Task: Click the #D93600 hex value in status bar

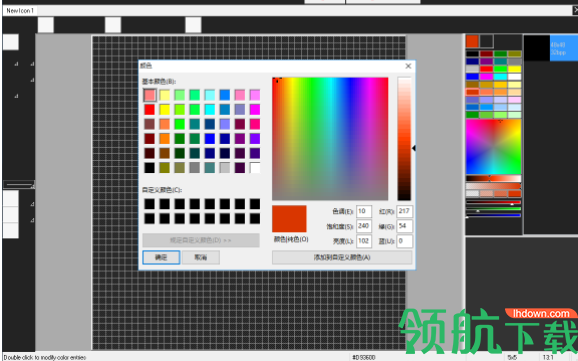Action: point(364,357)
